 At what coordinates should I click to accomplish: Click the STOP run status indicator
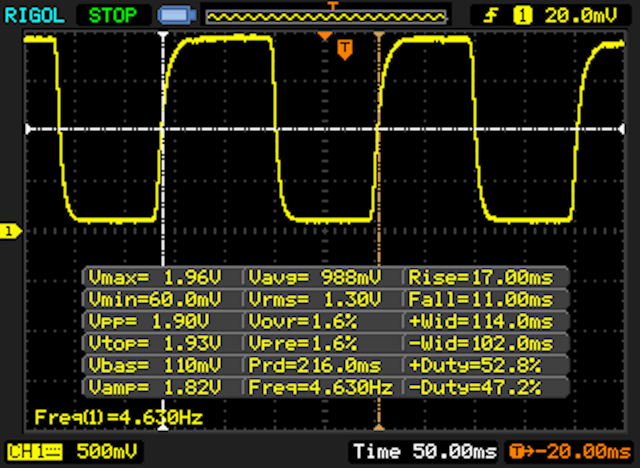click(113, 16)
